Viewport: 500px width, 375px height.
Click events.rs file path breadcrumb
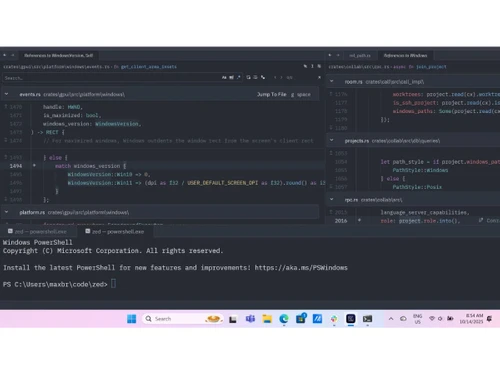click(x=56, y=67)
